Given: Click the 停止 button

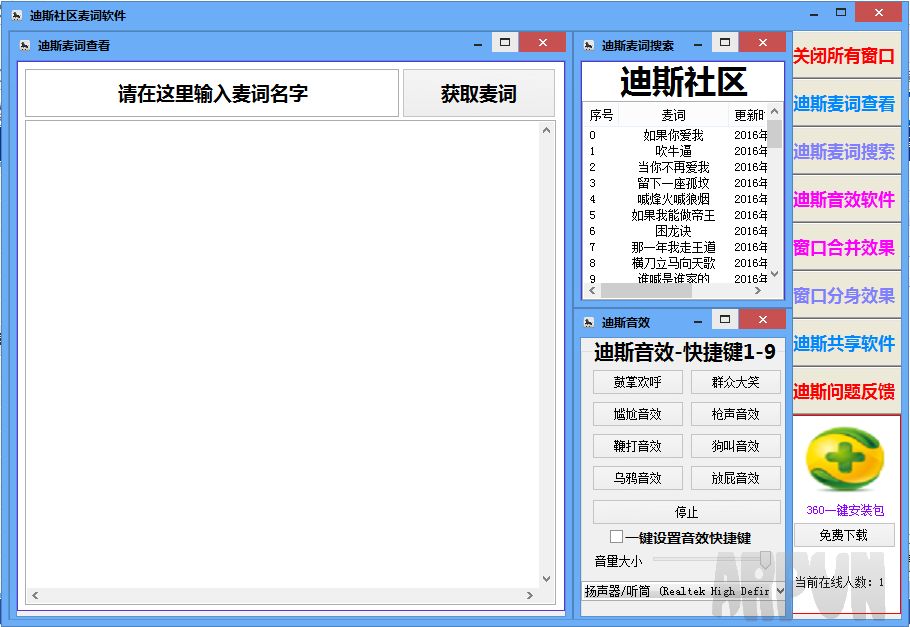Looking at the screenshot, I should pos(687,512).
